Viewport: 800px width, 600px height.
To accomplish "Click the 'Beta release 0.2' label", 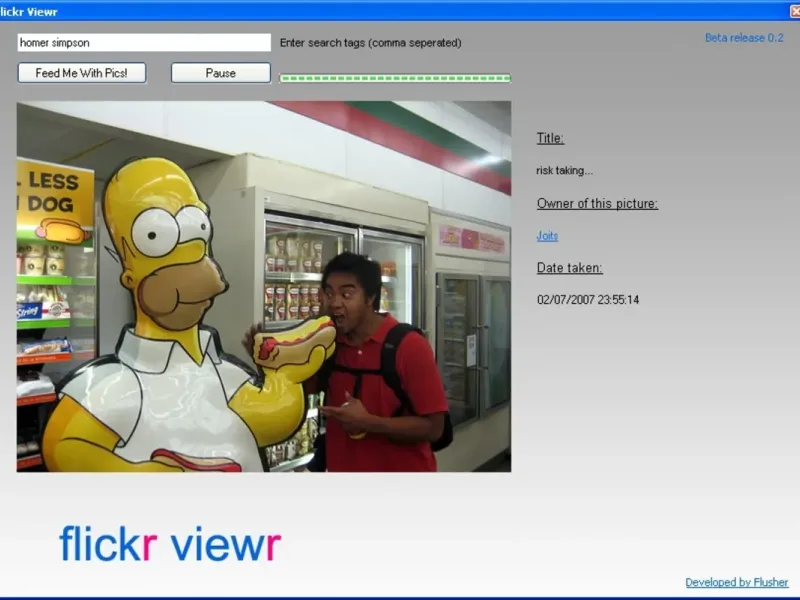I will point(744,38).
